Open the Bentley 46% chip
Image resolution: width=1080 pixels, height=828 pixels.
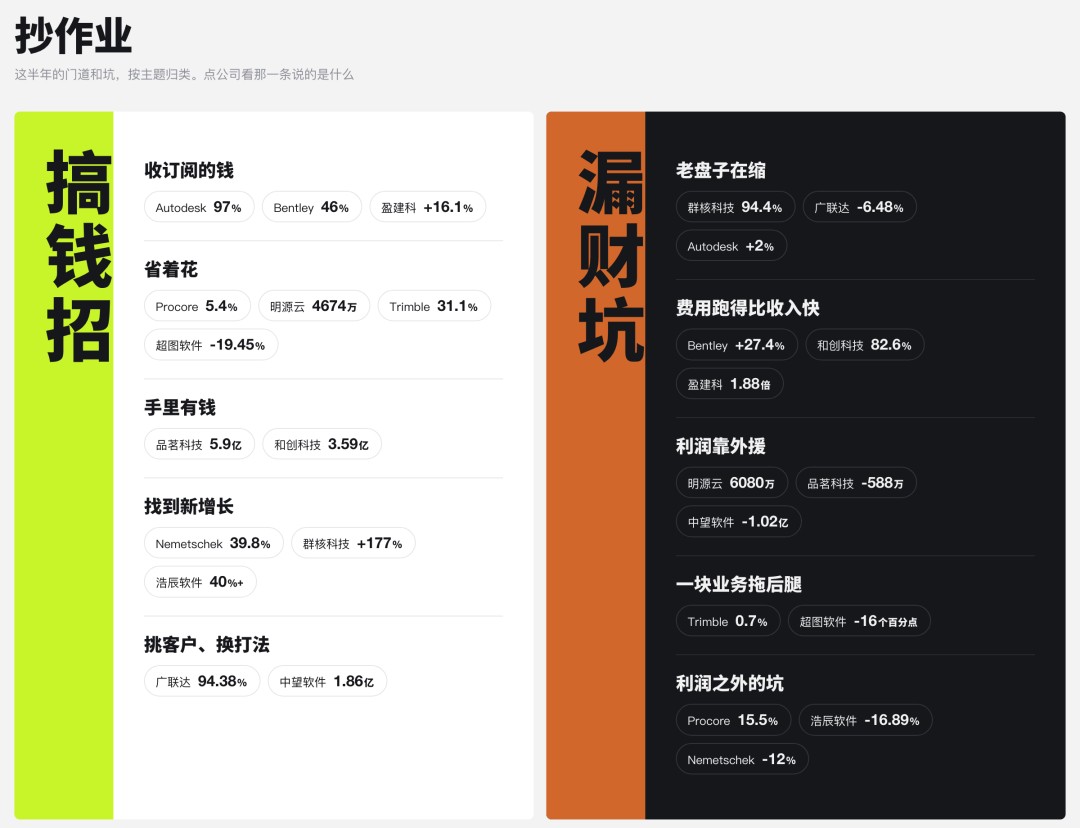[x=311, y=207]
